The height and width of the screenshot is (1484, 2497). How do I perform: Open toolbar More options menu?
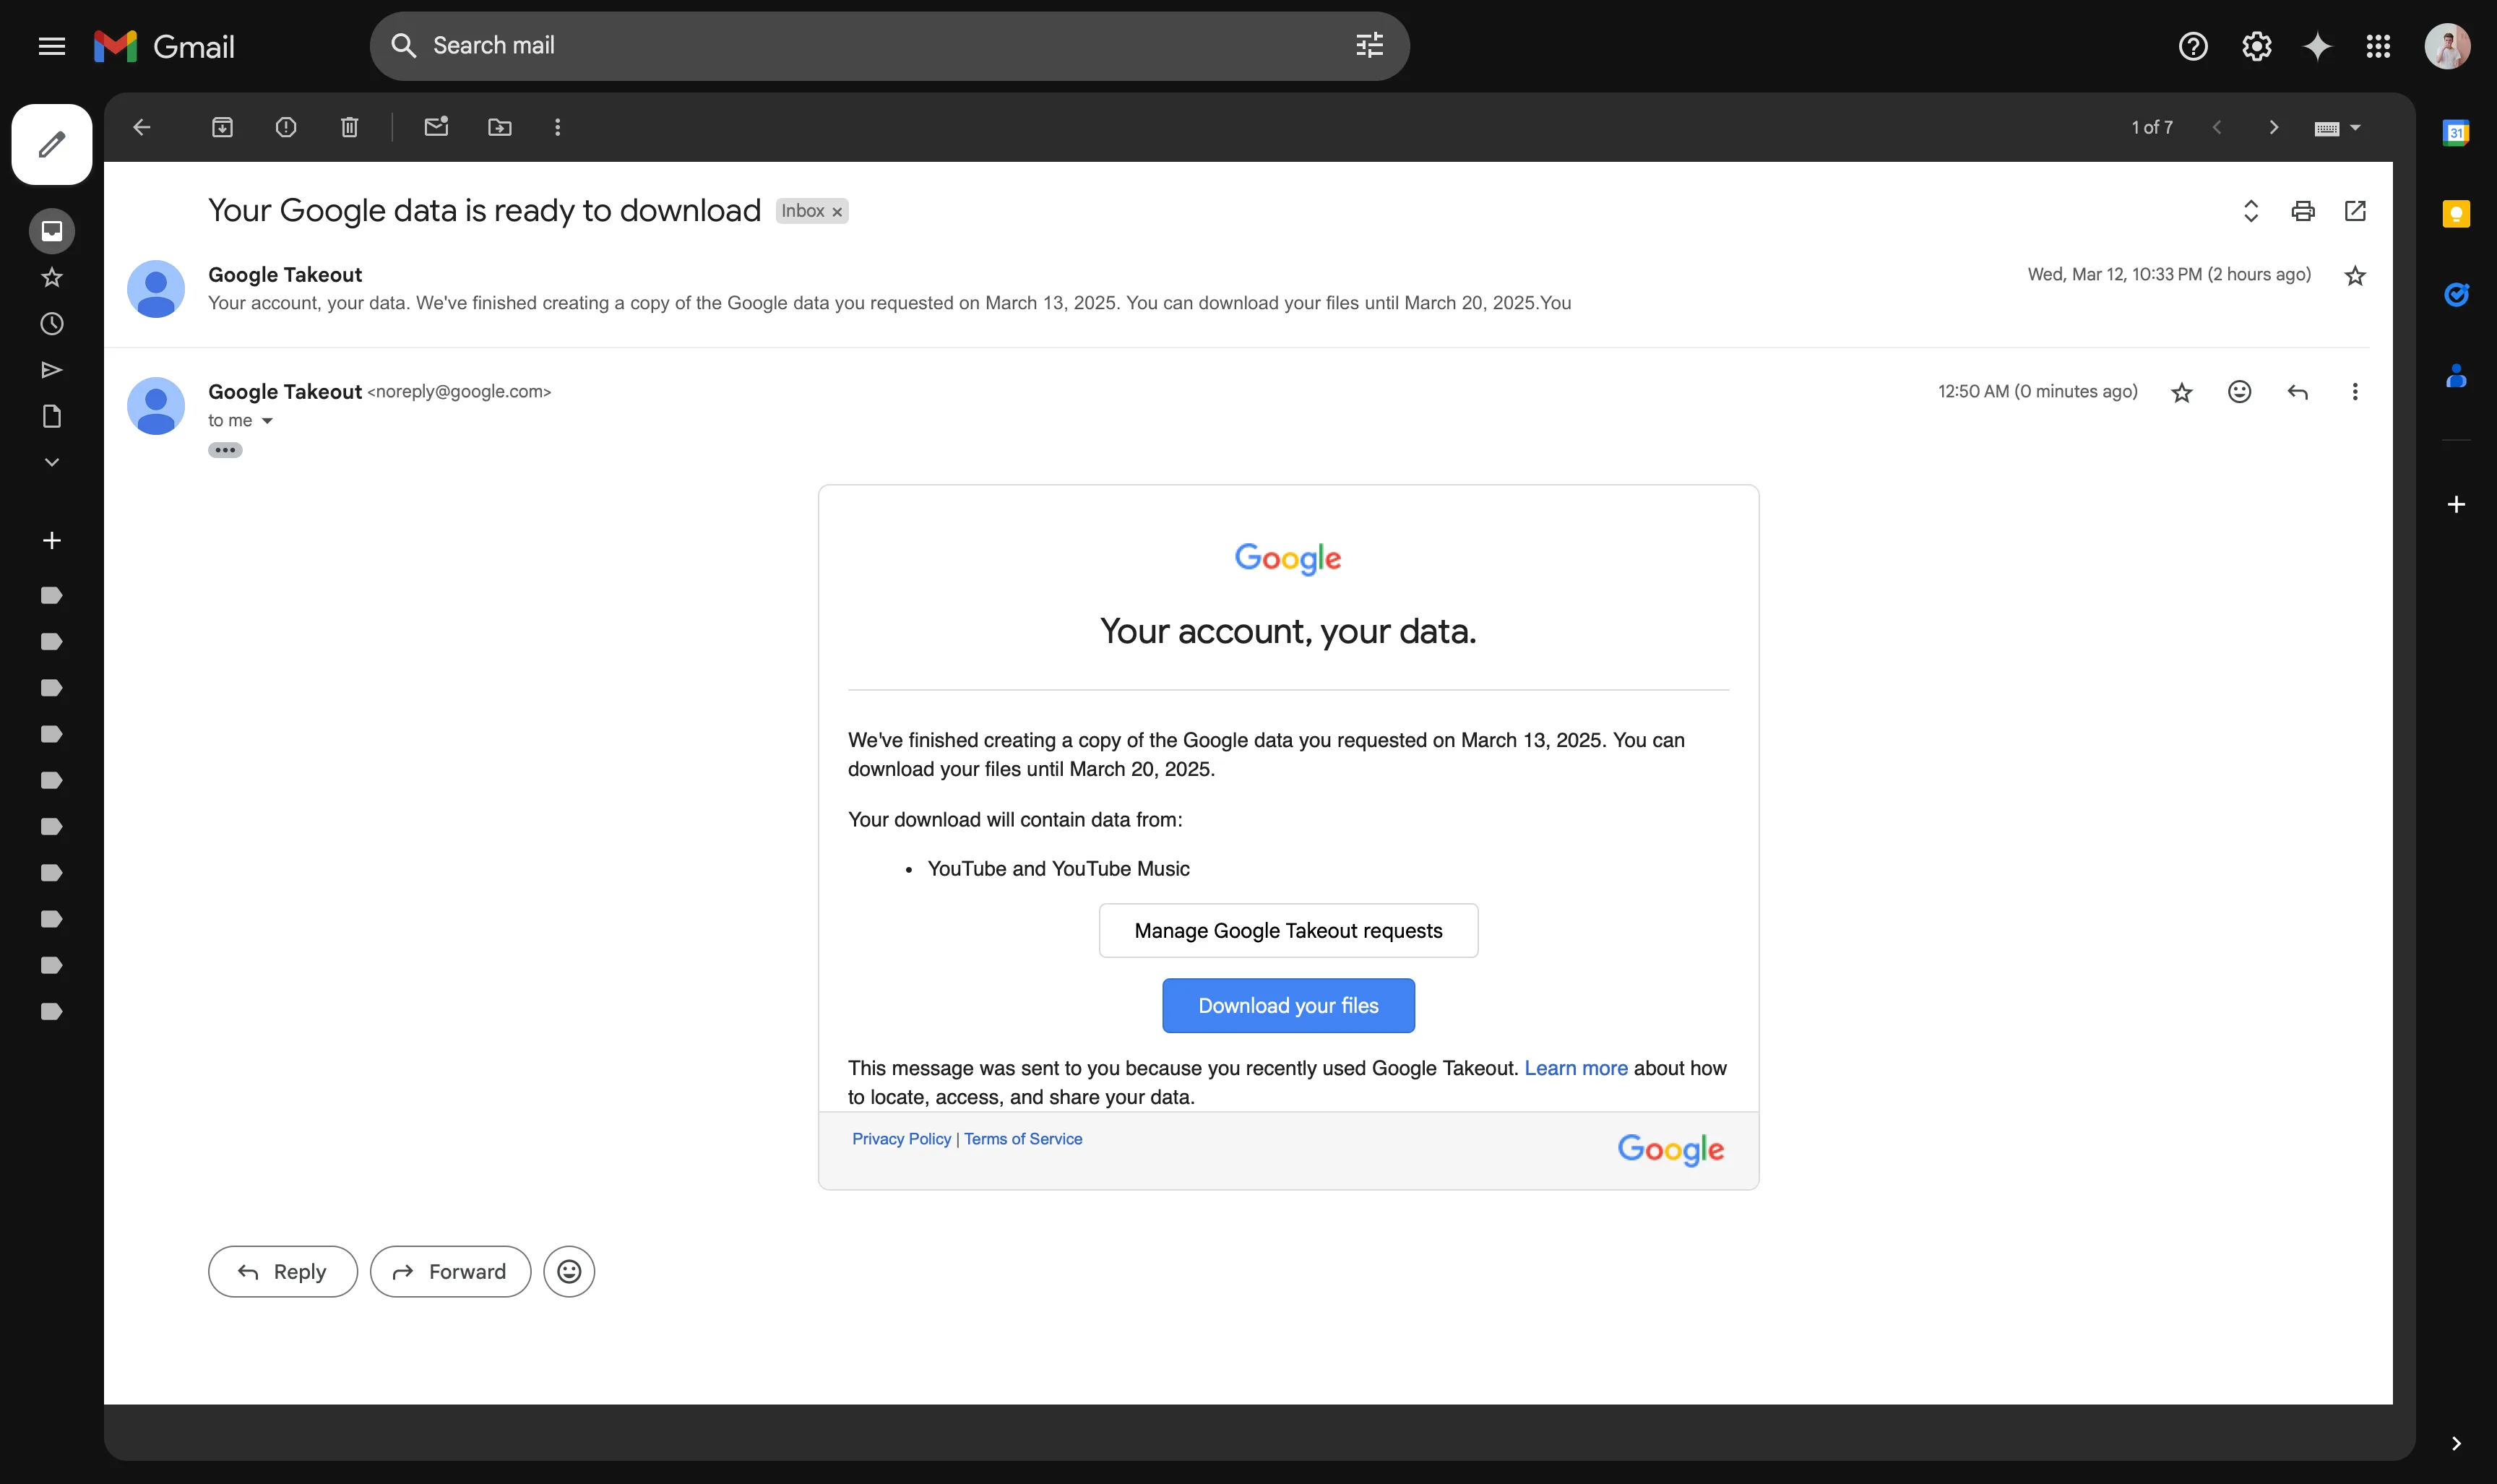point(558,127)
